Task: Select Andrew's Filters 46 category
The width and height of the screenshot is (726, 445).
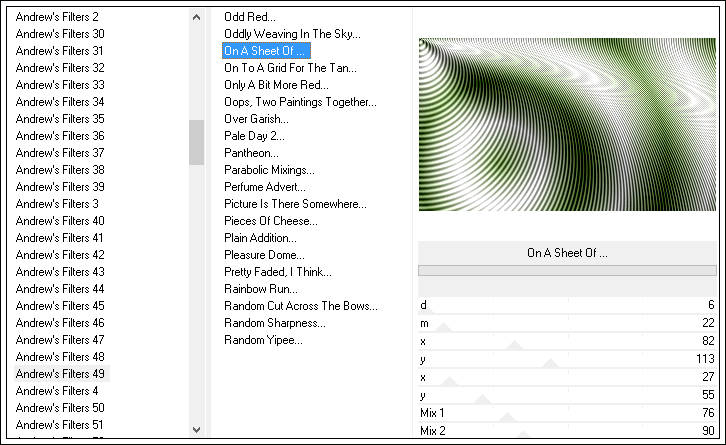Action: [x=60, y=323]
